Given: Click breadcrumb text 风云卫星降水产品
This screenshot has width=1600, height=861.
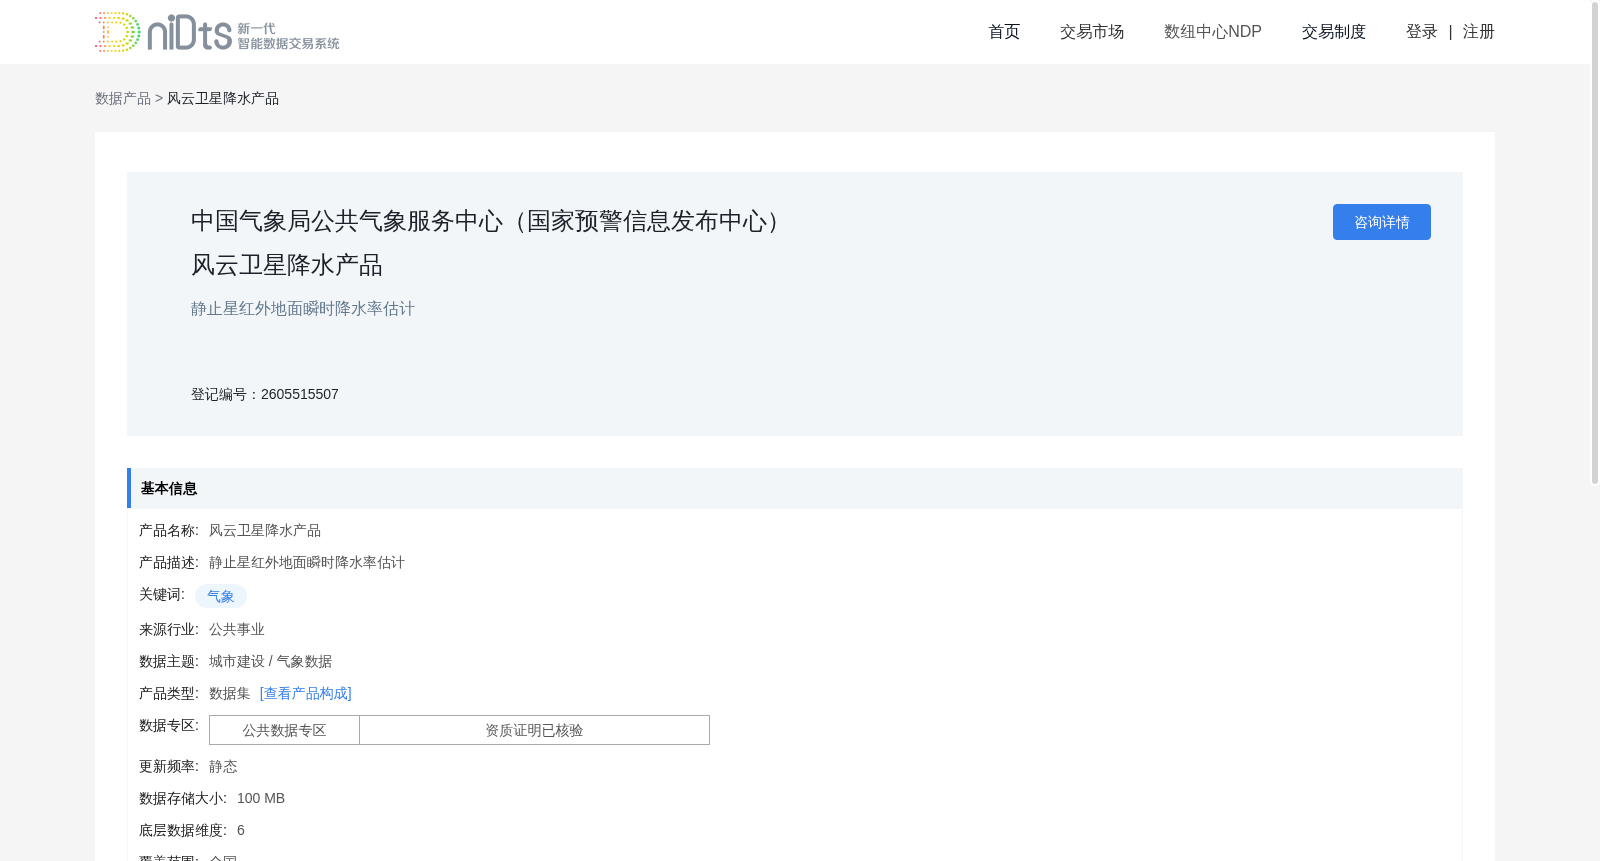Looking at the screenshot, I should [x=223, y=98].
